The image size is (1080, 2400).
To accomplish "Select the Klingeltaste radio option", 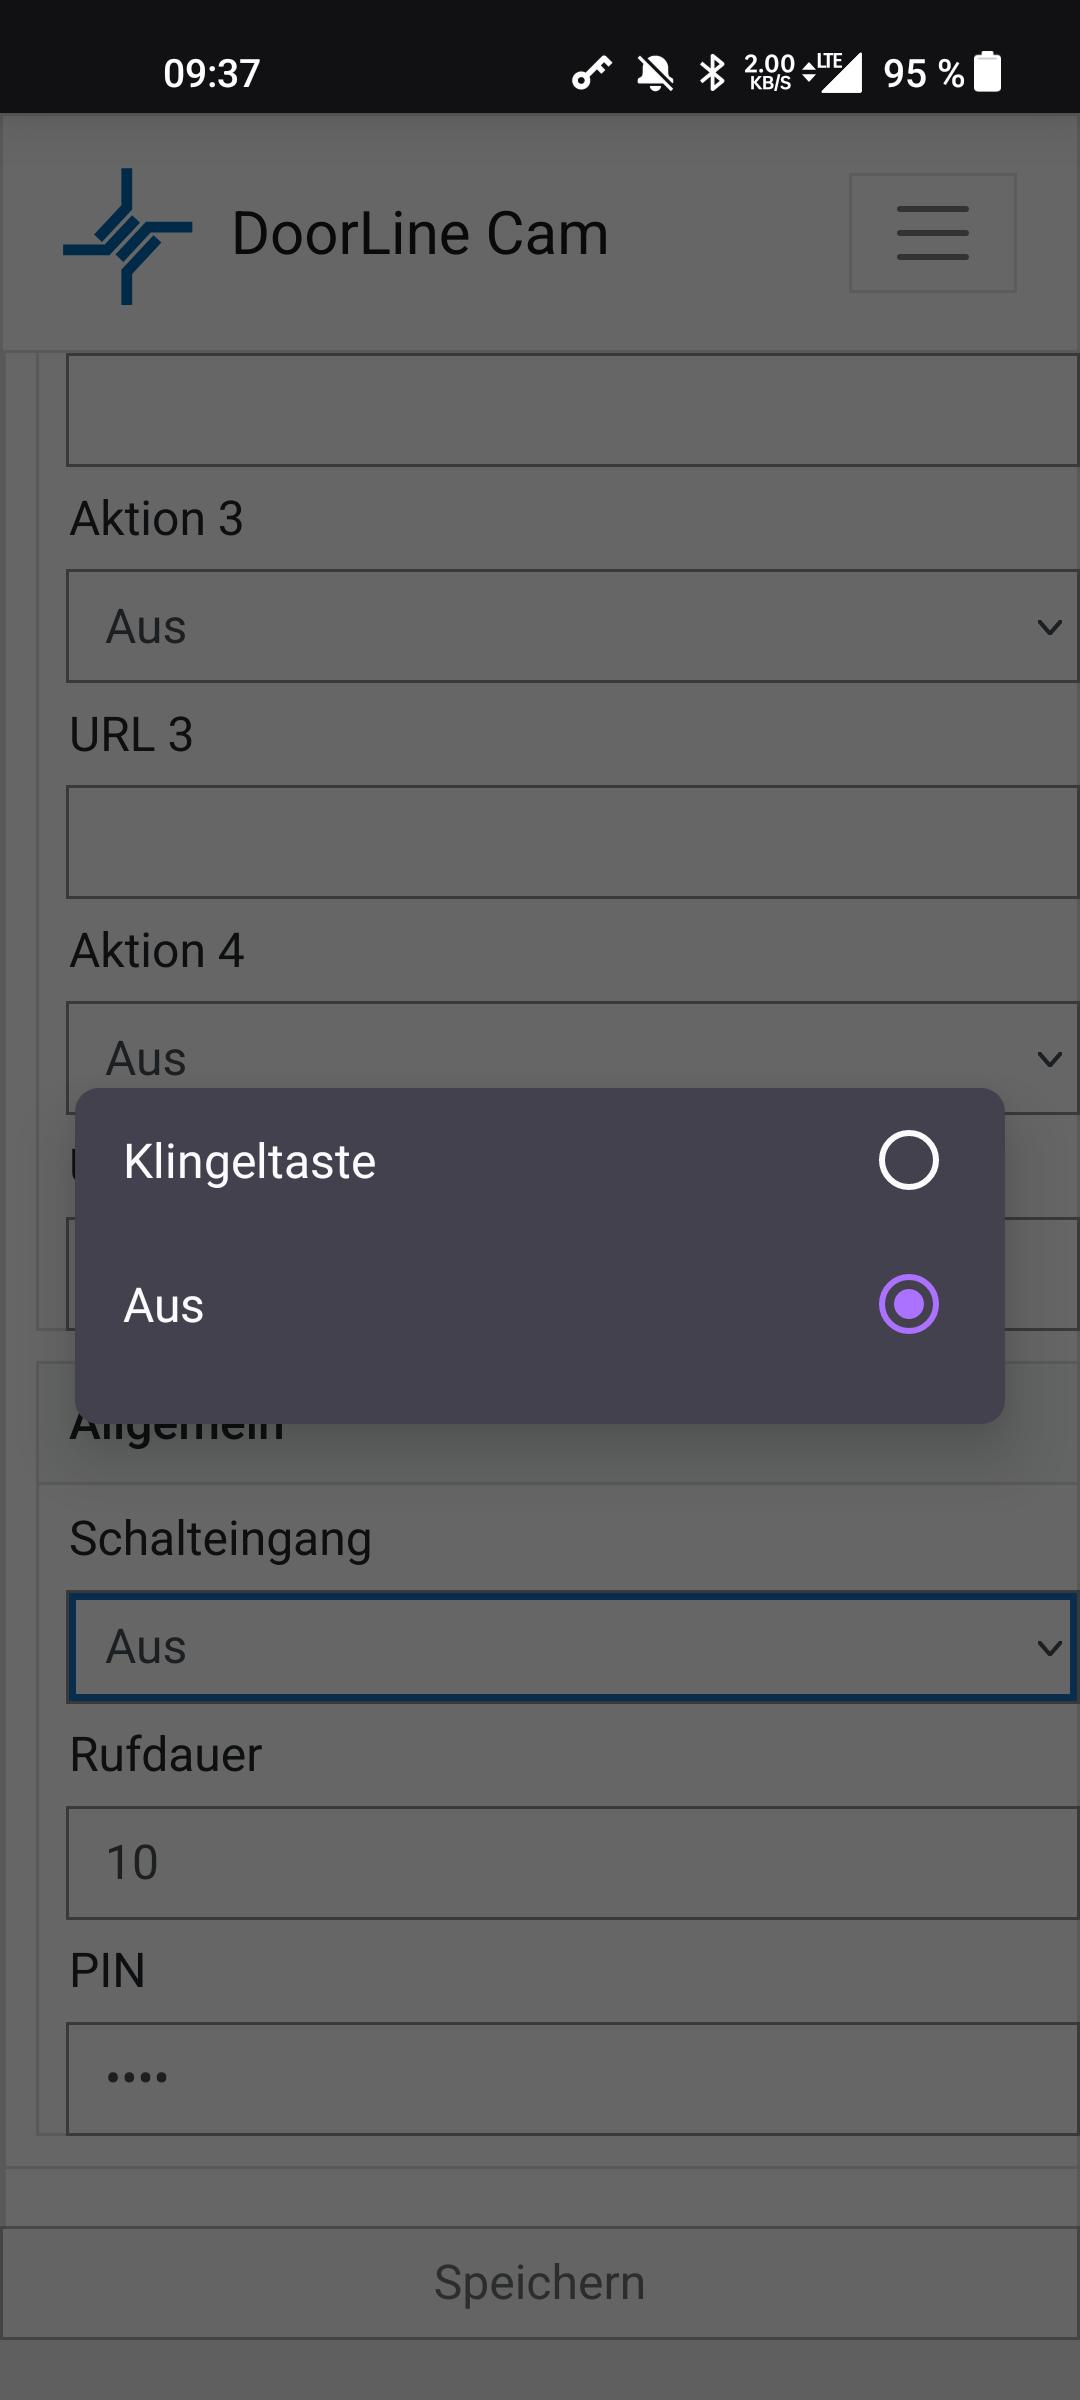I will (x=908, y=1160).
